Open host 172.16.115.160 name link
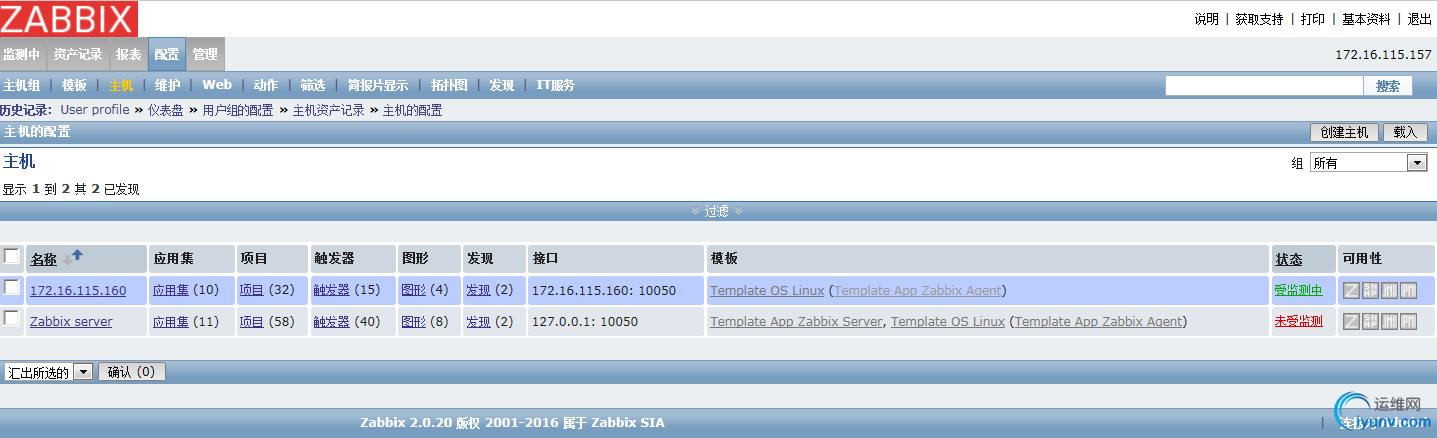The image size is (1437, 438). pos(78,291)
